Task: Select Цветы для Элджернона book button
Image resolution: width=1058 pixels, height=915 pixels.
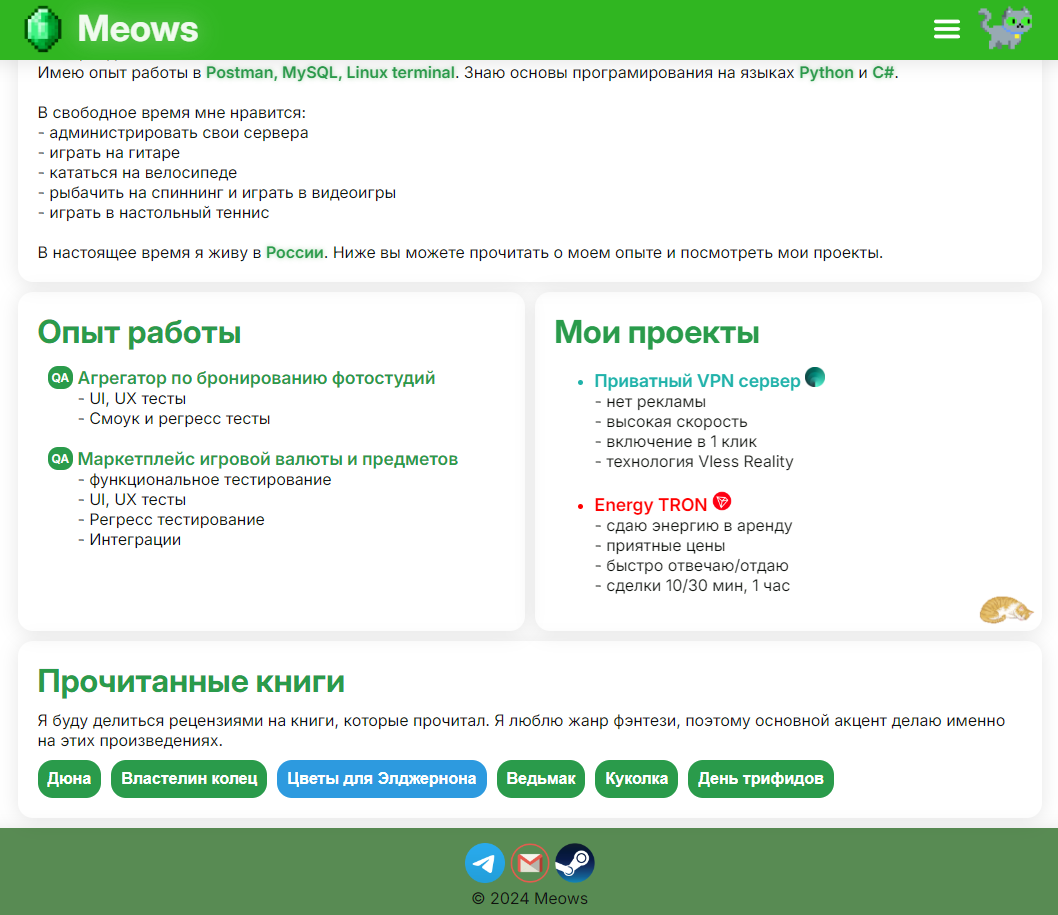Action: (382, 779)
